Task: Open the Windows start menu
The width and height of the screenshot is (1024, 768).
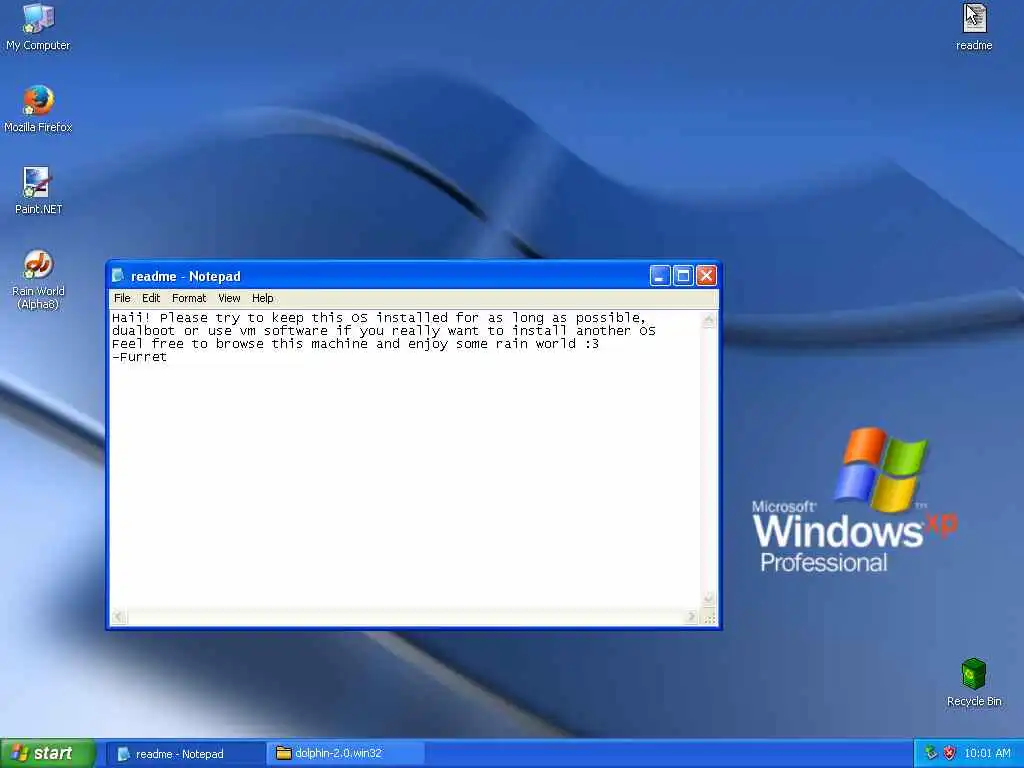Action: pyautogui.click(x=48, y=753)
